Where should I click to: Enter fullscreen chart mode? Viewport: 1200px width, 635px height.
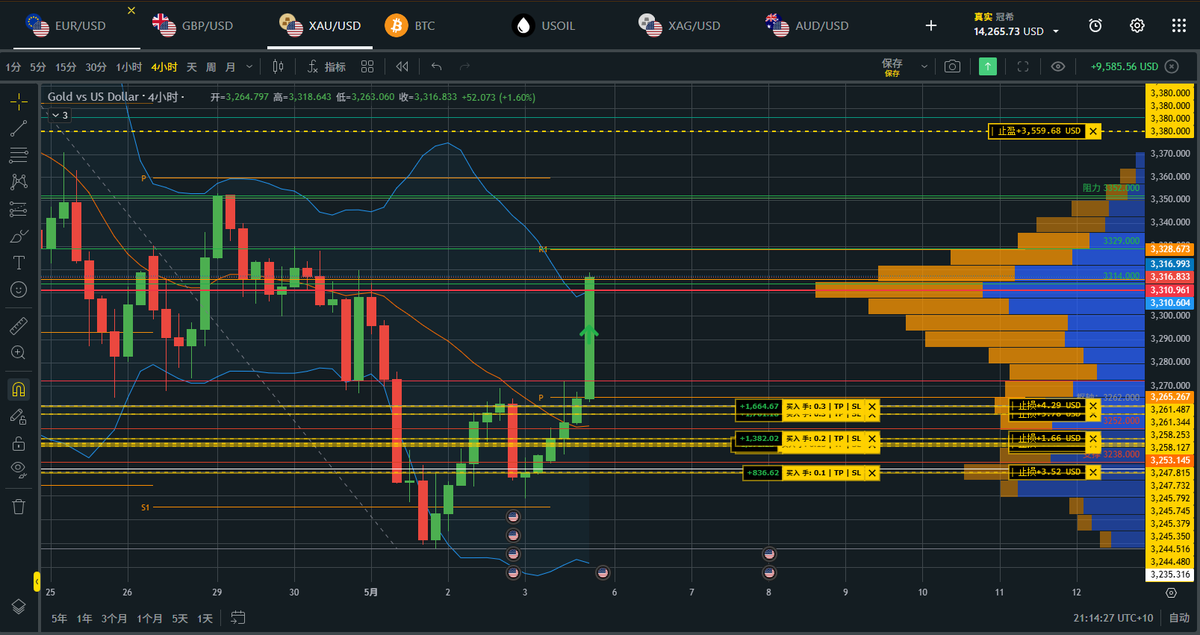pyautogui.click(x=1023, y=67)
